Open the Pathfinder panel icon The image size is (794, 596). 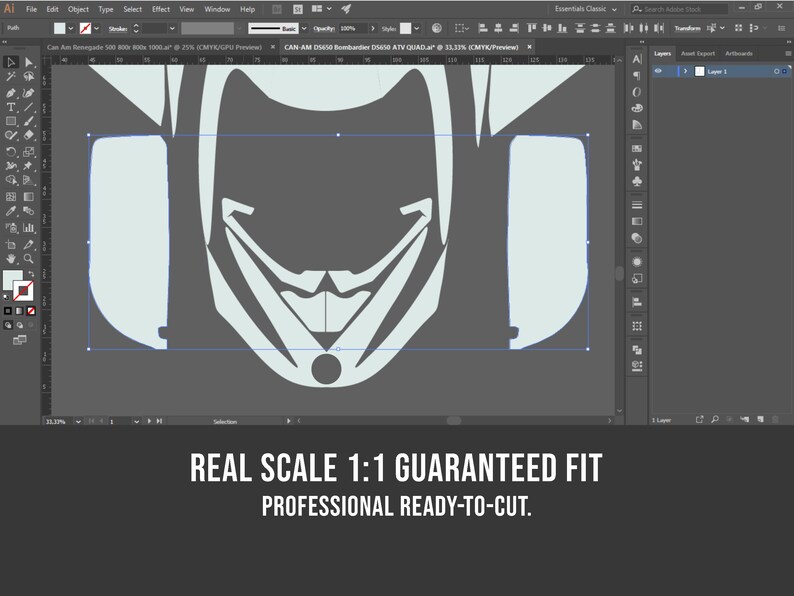(x=637, y=349)
